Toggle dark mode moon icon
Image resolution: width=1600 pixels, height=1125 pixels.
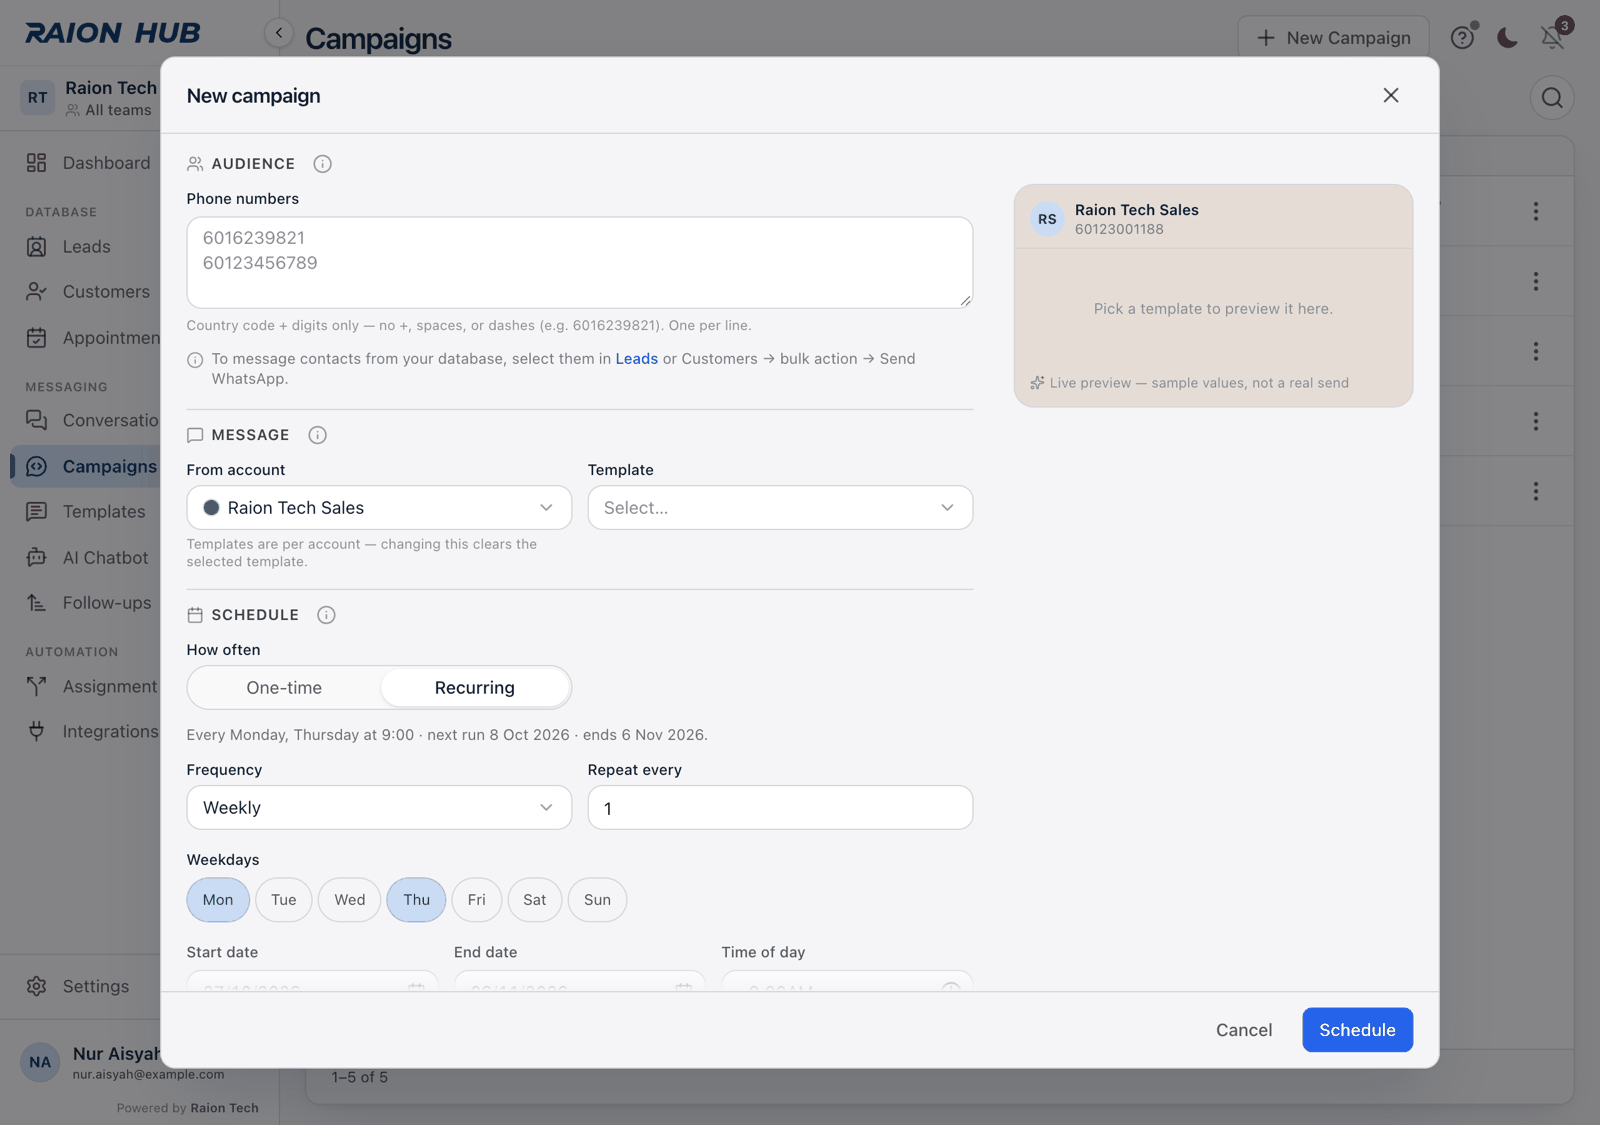1507,38
